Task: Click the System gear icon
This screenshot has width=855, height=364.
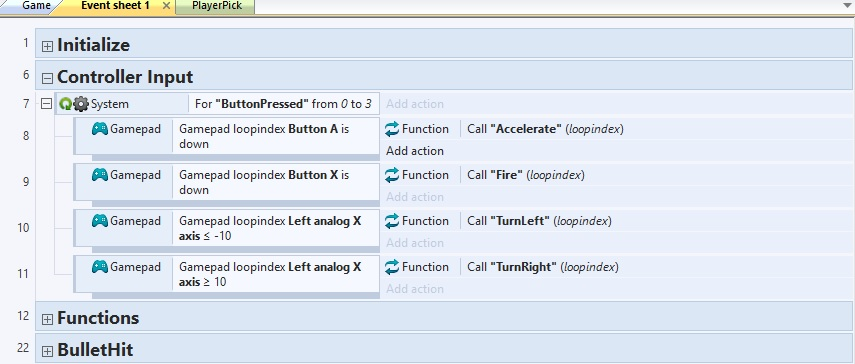Action: tap(81, 104)
